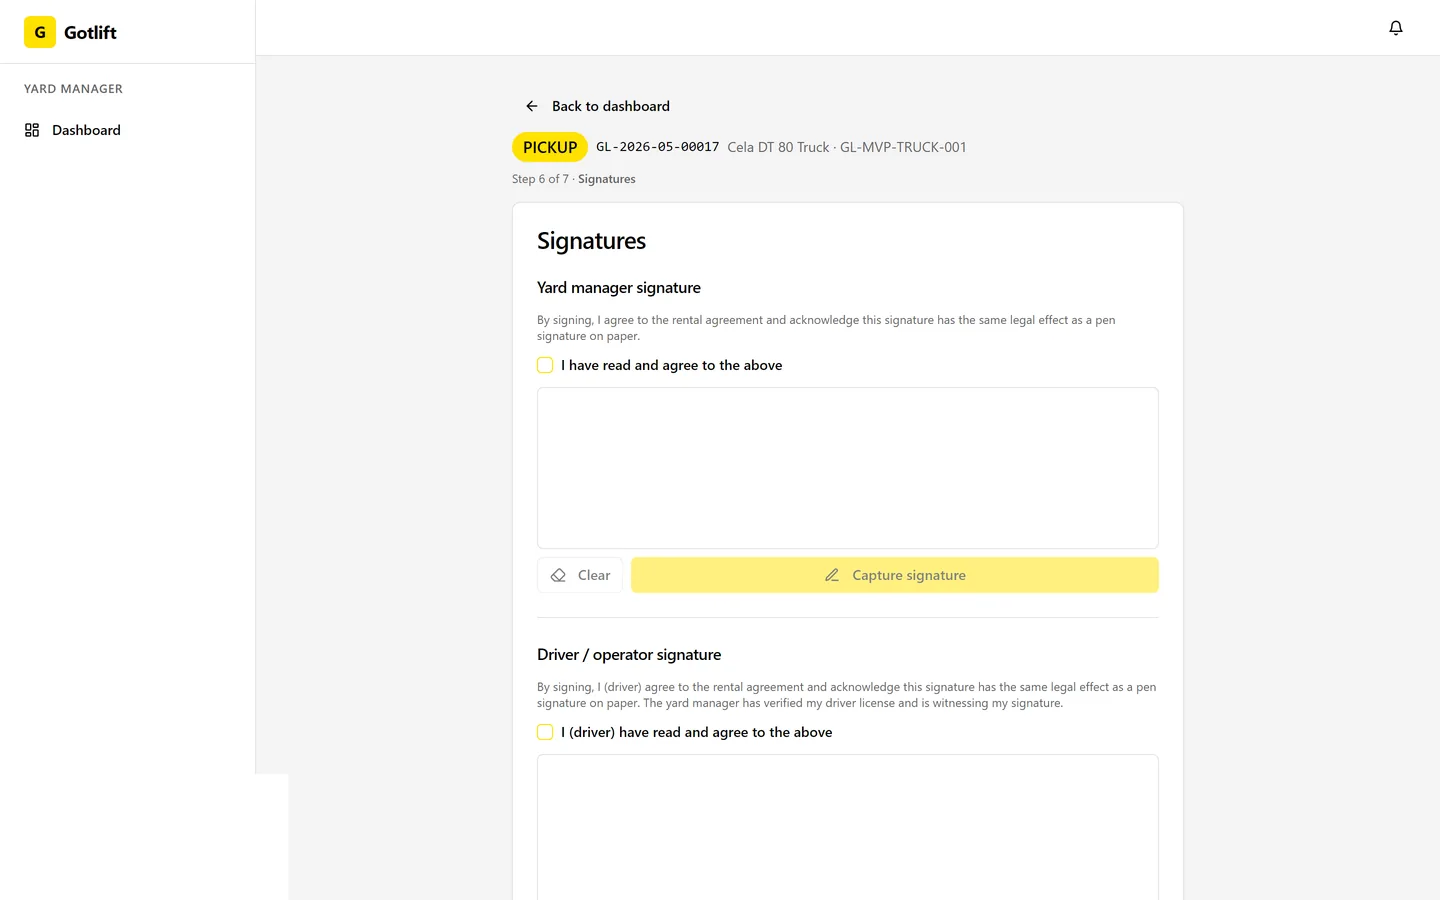Click inside the yard manager signature pad
Image resolution: width=1440 pixels, height=900 pixels.
pyautogui.click(x=848, y=468)
